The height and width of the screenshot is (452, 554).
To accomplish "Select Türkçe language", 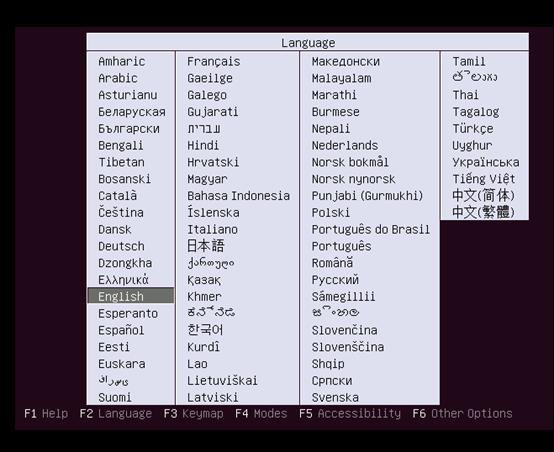I will (x=473, y=129).
